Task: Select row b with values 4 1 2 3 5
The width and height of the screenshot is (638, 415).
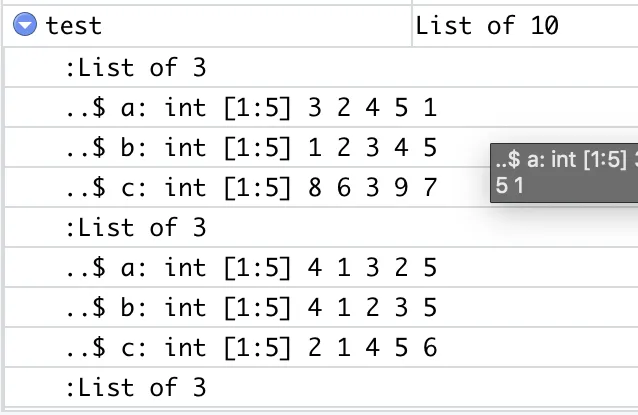Action: click(321, 307)
